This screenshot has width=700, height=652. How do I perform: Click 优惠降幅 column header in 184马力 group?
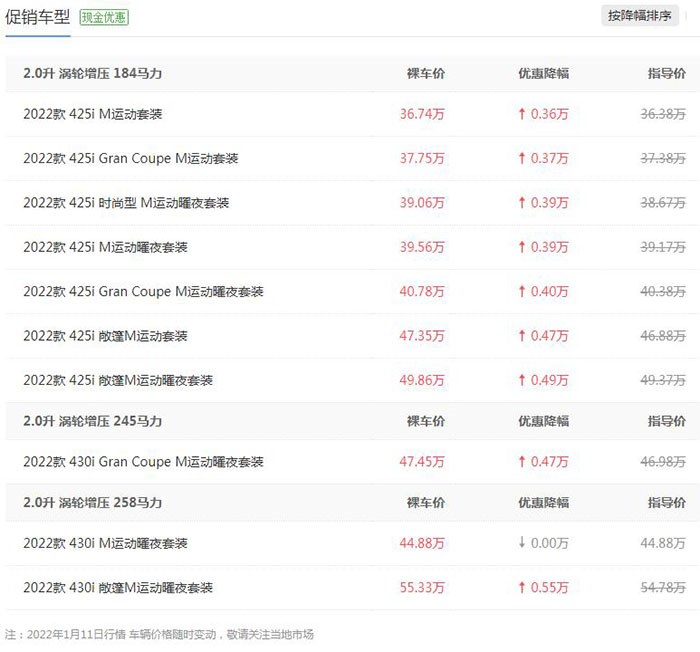pos(543,73)
